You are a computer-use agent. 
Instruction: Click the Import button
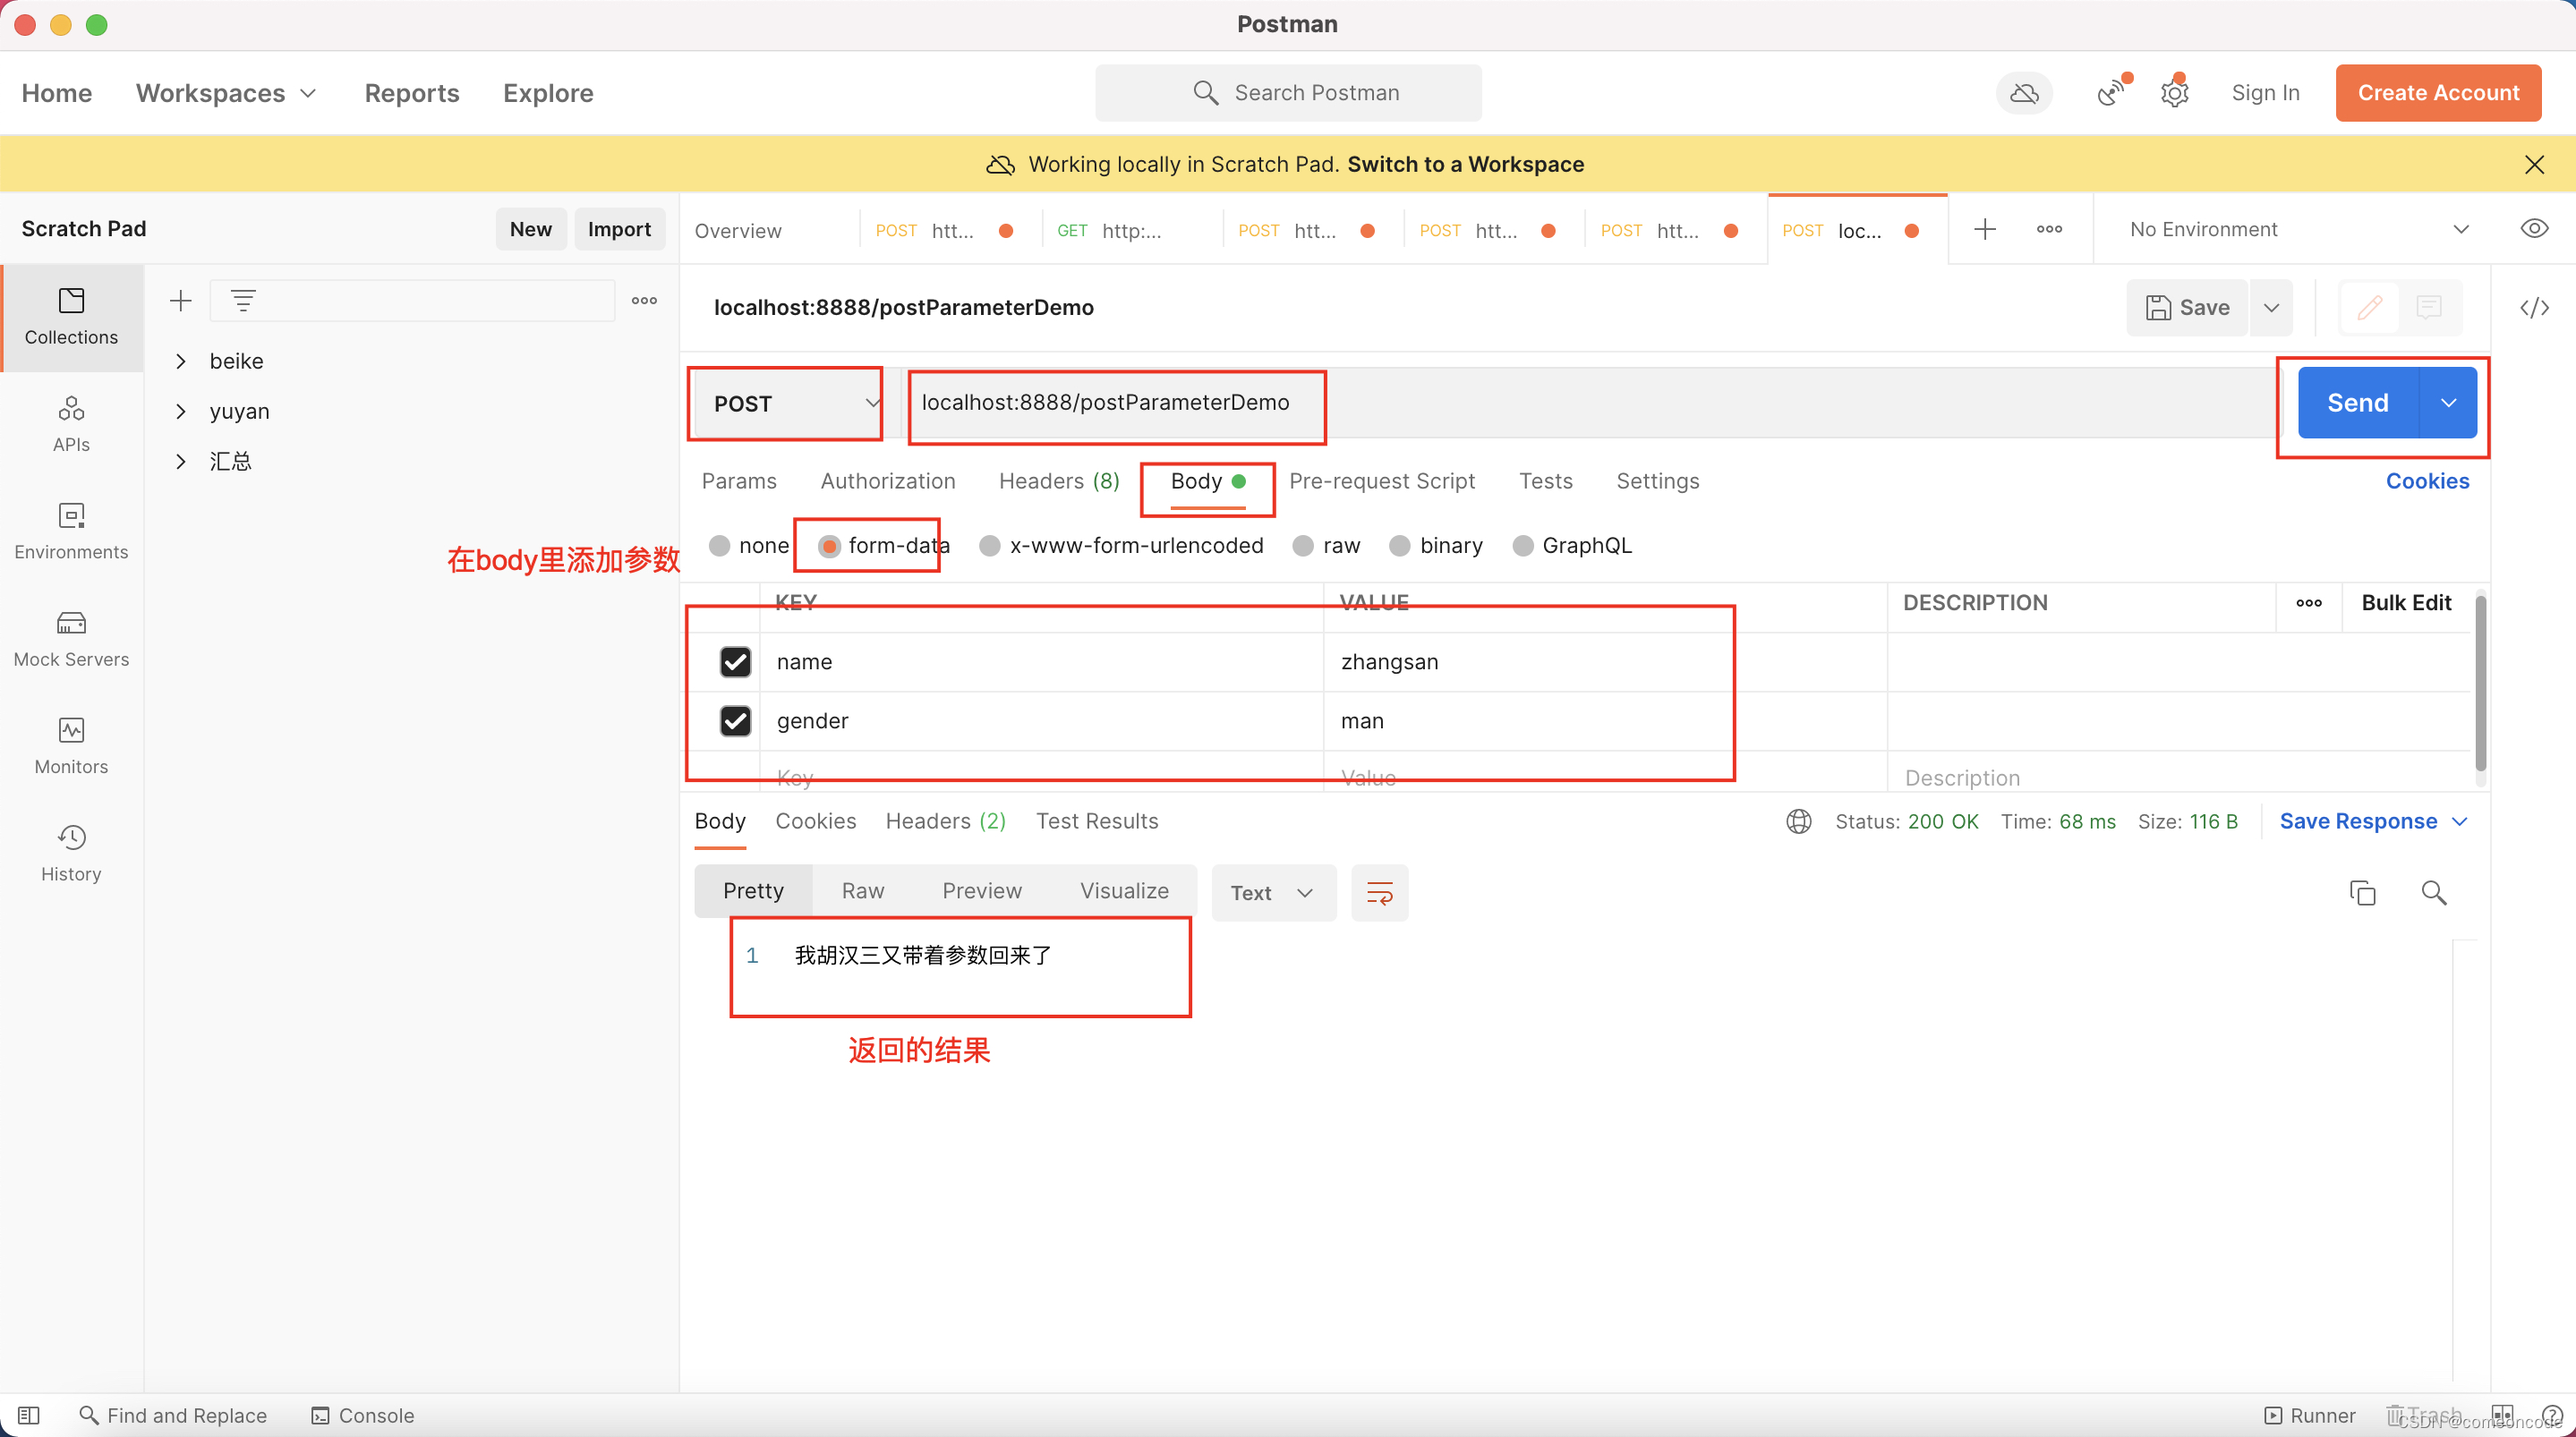[619, 229]
